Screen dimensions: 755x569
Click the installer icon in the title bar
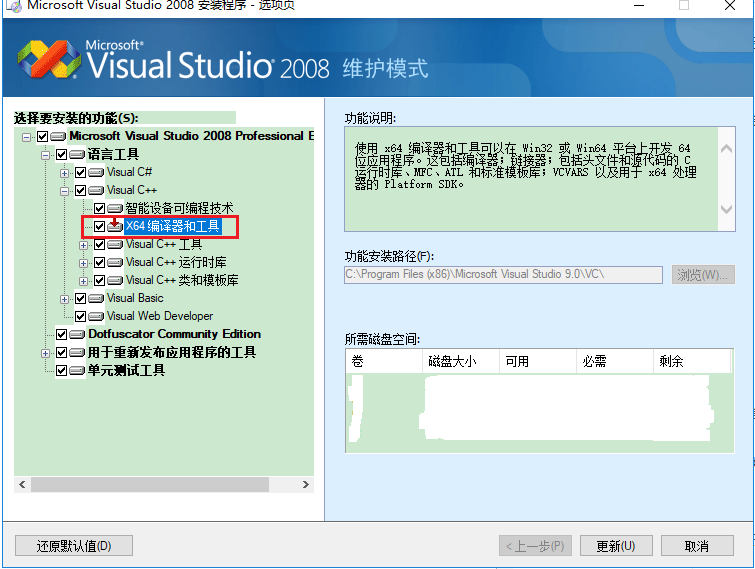coord(13,6)
